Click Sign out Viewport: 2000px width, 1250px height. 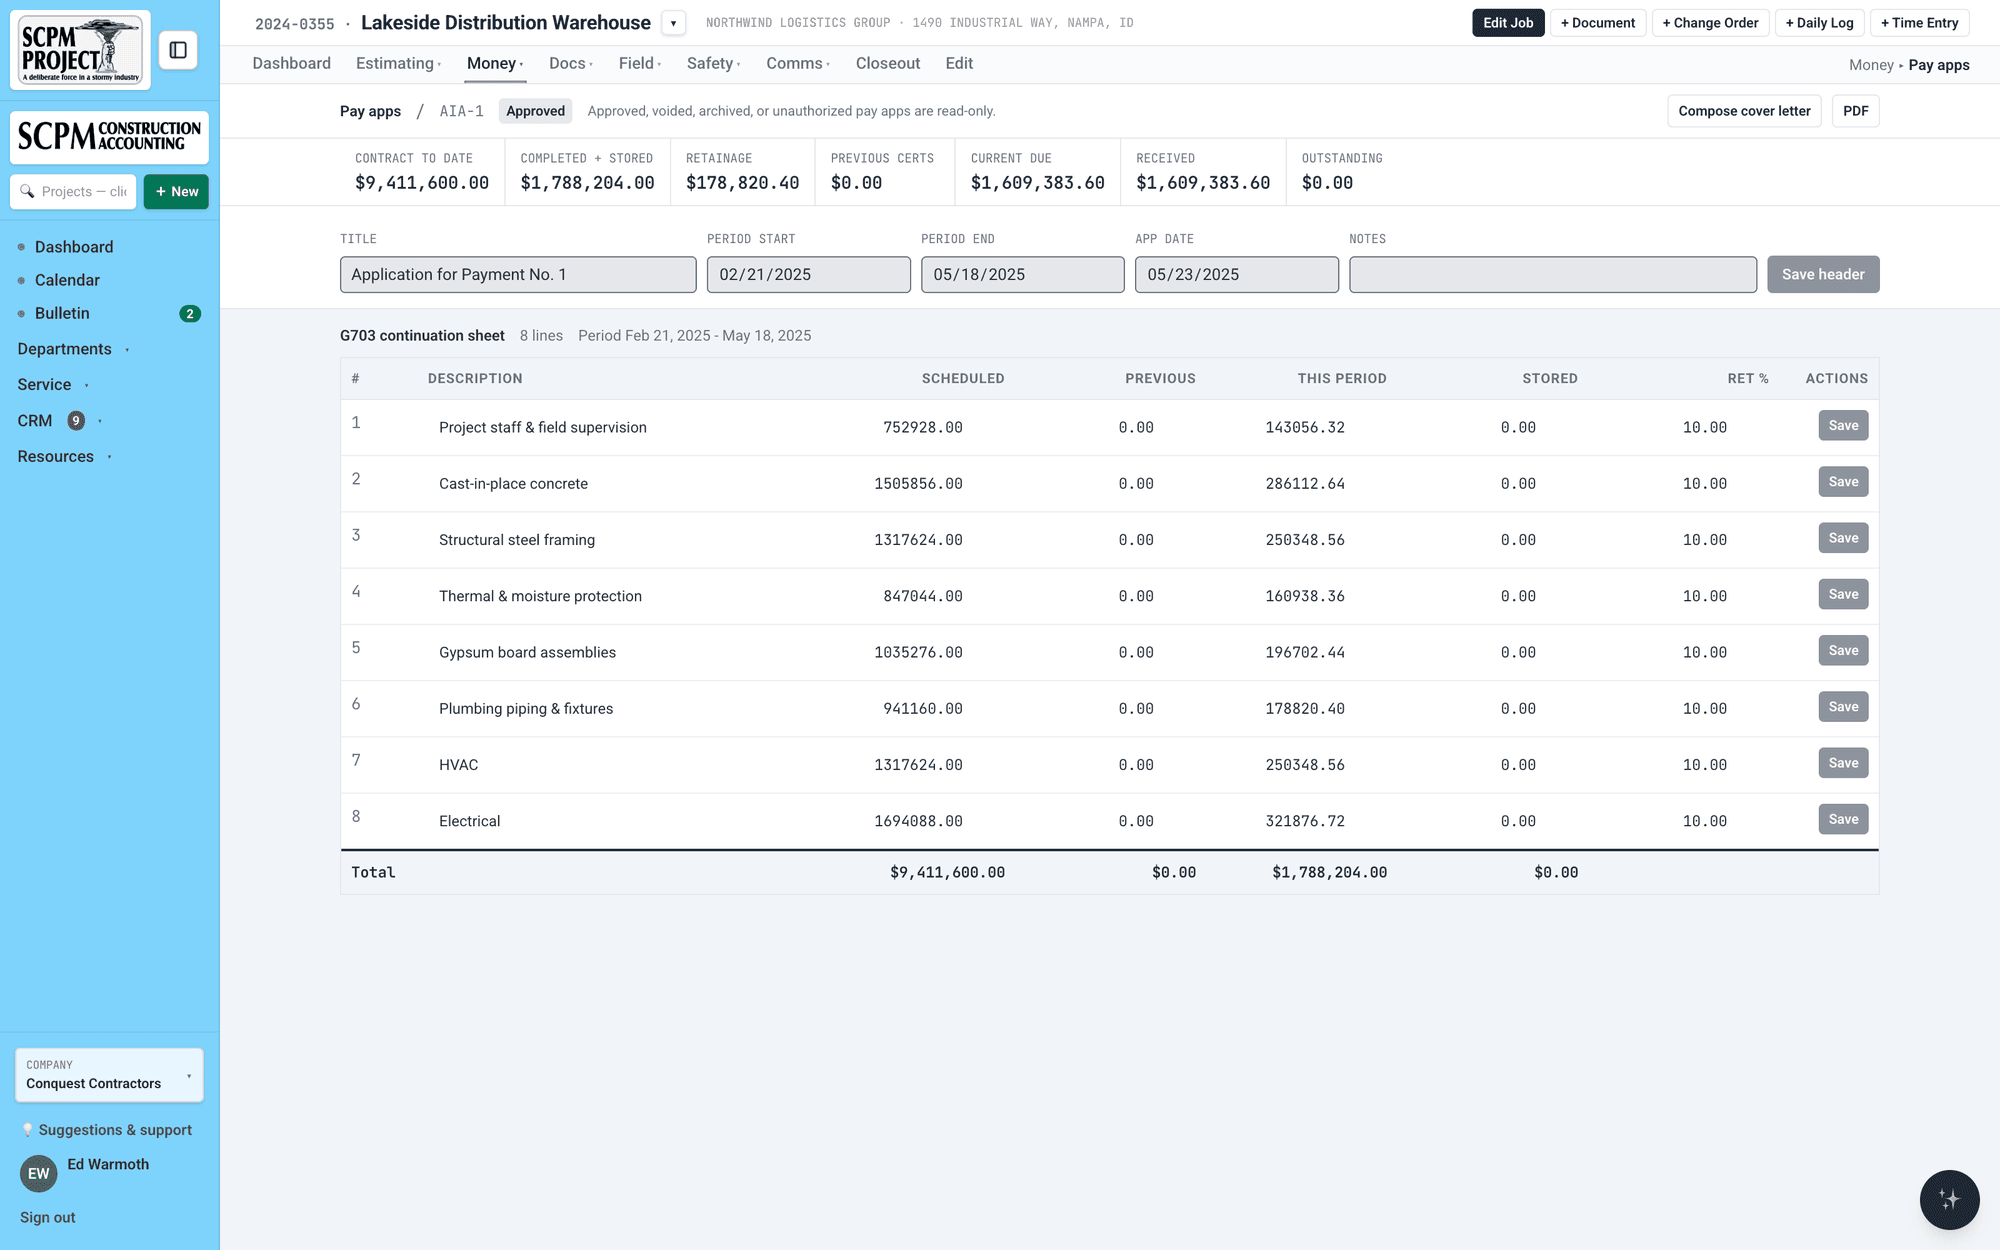click(x=48, y=1217)
